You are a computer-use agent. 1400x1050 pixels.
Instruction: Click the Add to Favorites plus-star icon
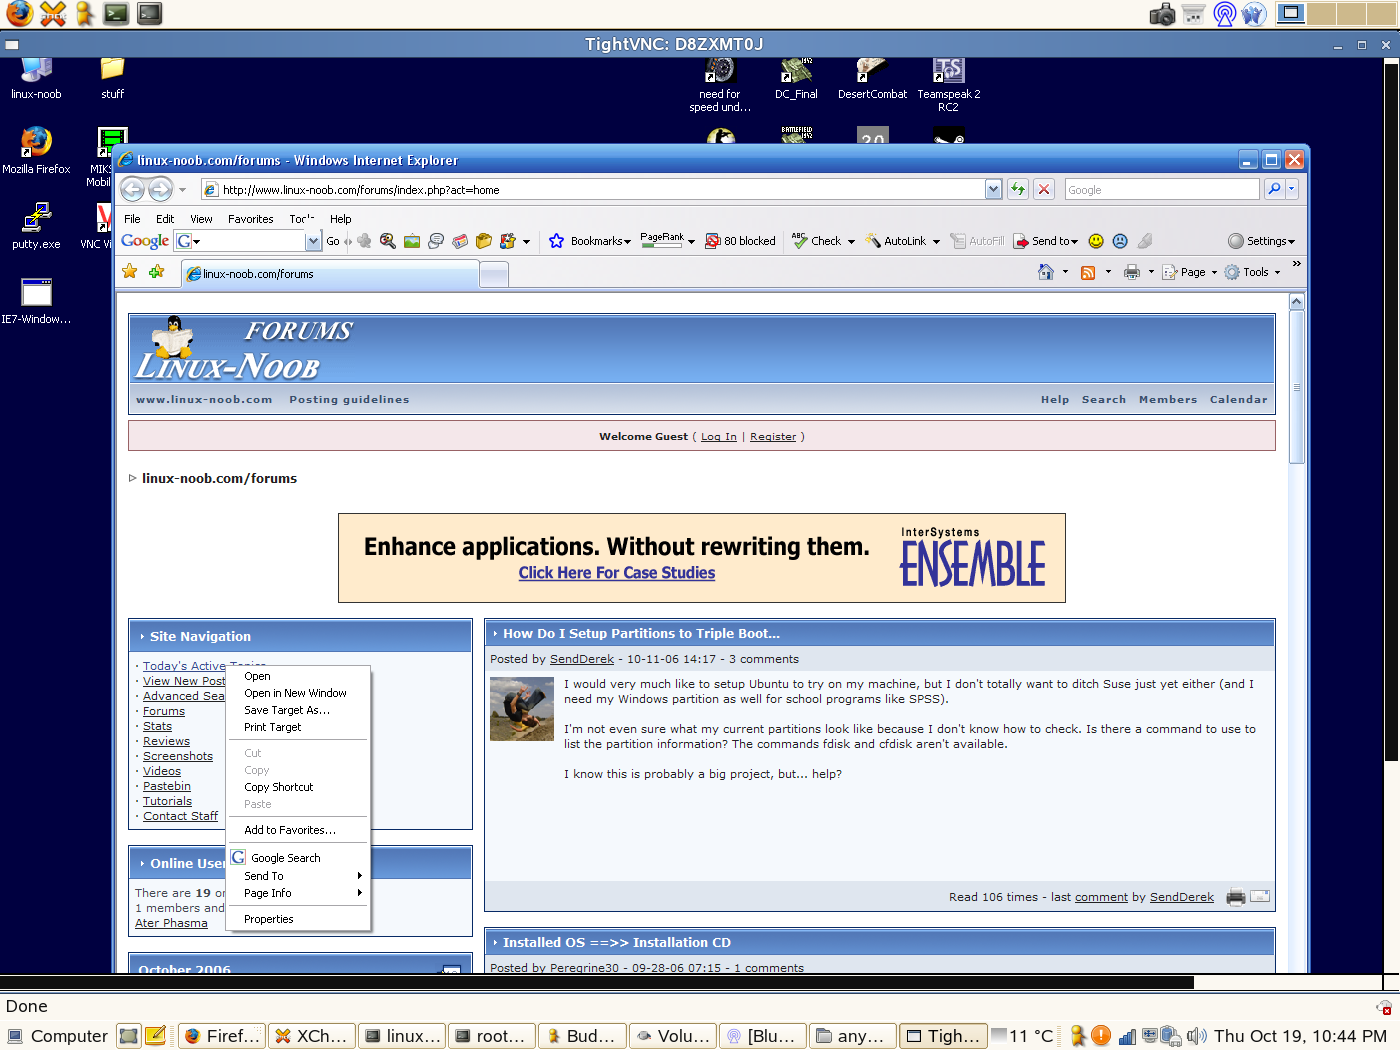pos(157,271)
